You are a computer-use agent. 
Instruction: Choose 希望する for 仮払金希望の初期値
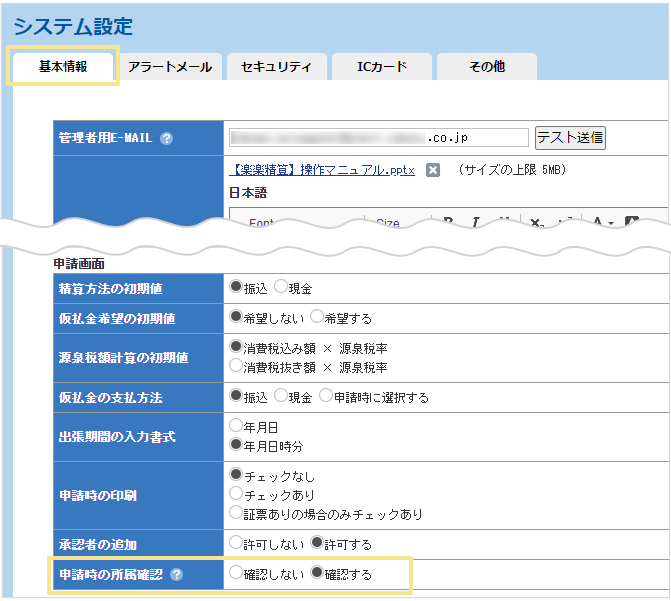(x=317, y=318)
